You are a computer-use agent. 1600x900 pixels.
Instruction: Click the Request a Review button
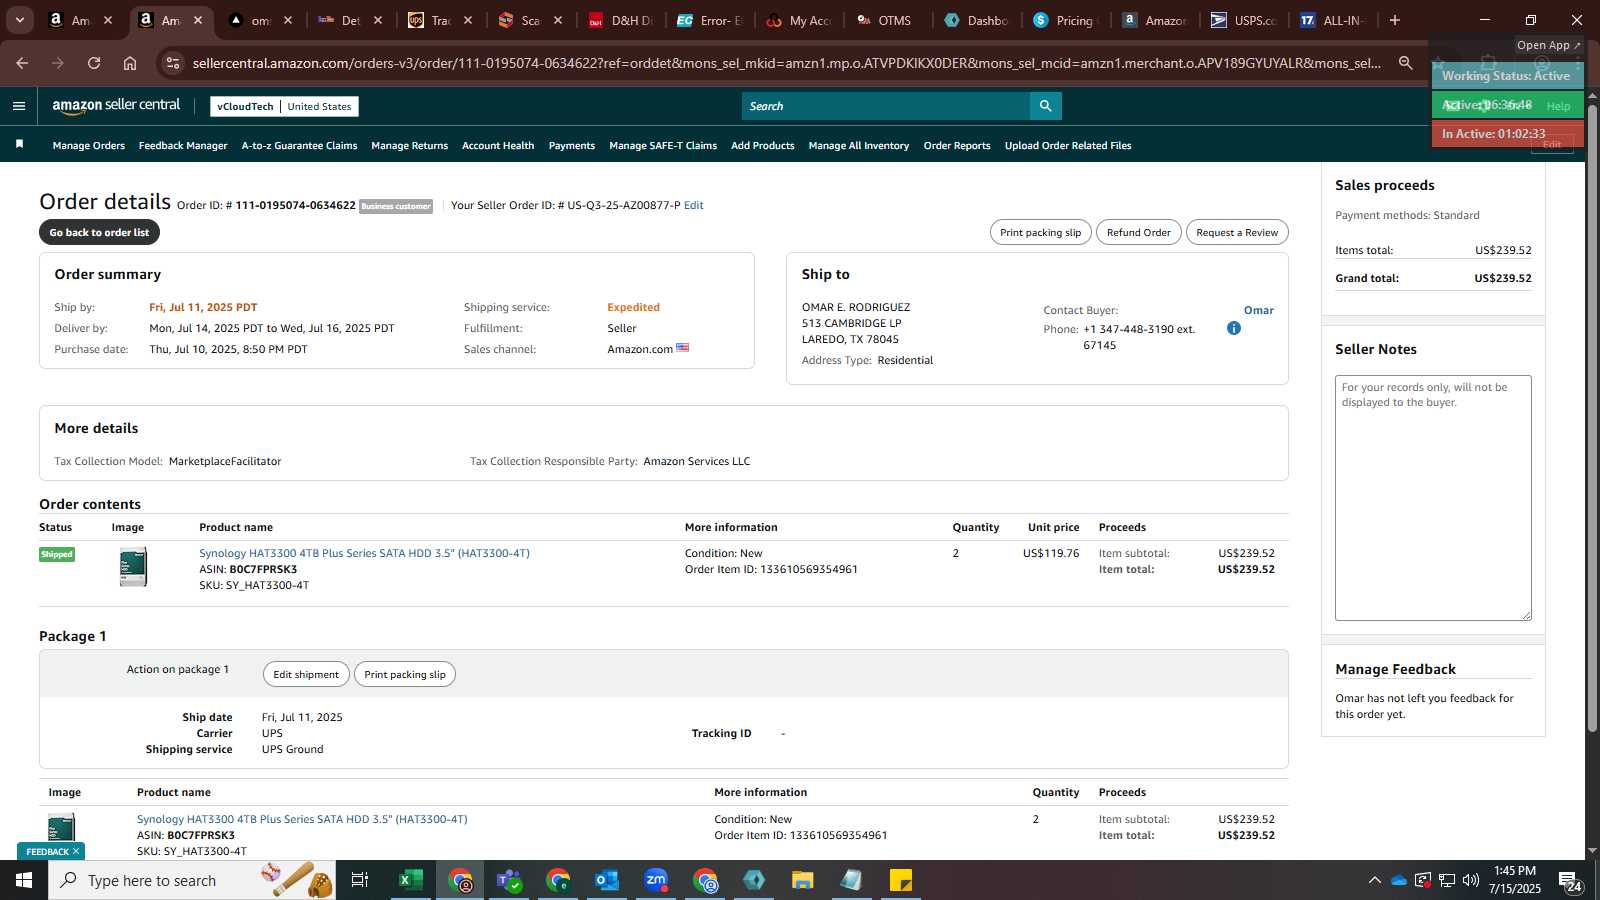pos(1237,232)
